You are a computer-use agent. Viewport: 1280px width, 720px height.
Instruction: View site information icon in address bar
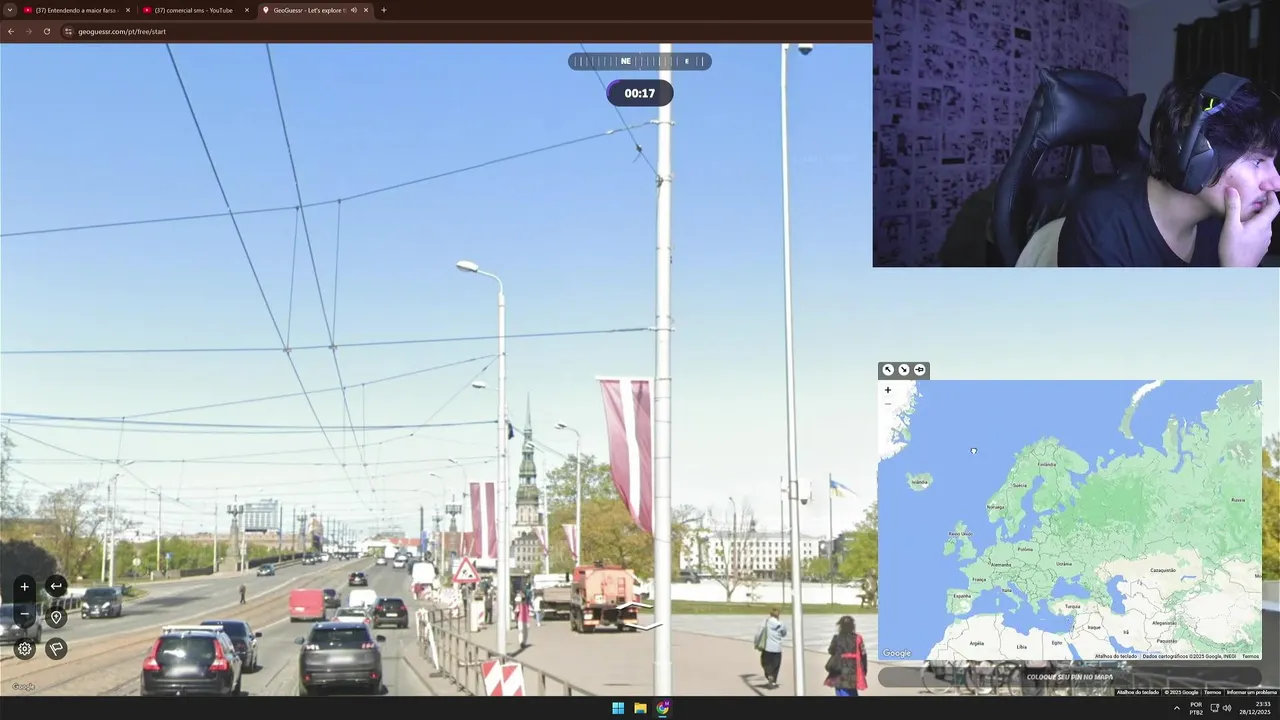coord(68,31)
